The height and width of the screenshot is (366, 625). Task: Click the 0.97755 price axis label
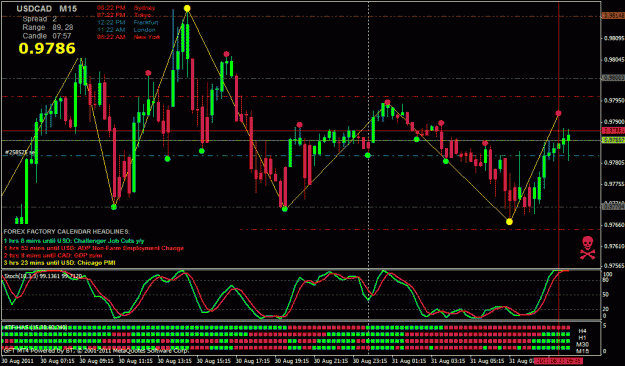coord(614,184)
